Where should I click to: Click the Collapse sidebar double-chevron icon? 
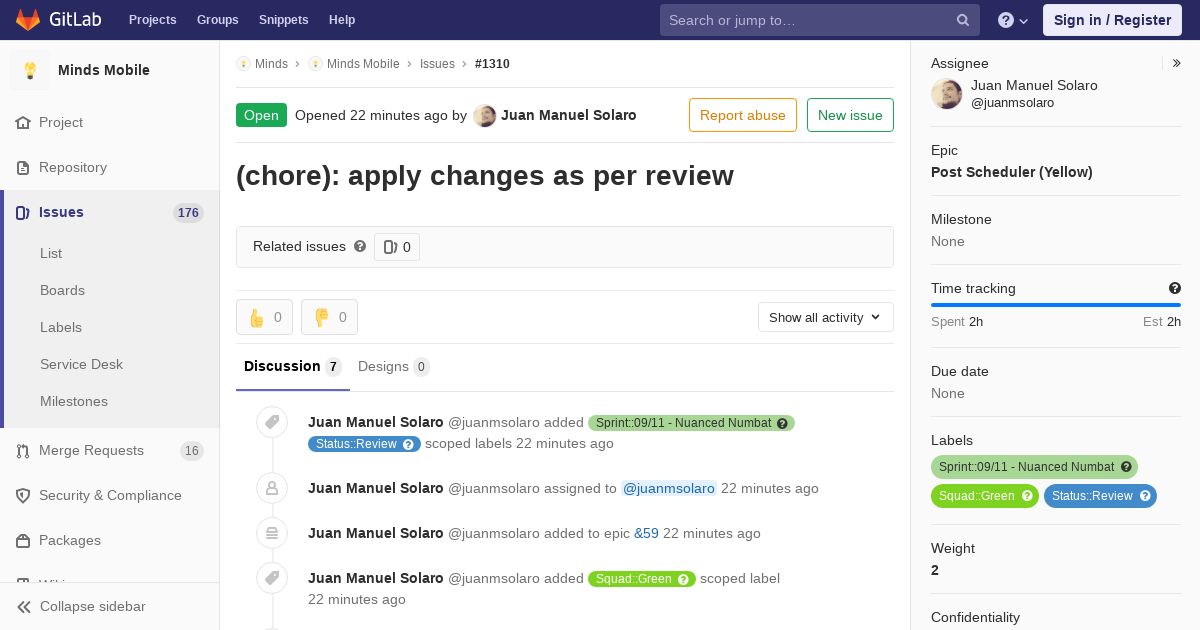pos(24,607)
